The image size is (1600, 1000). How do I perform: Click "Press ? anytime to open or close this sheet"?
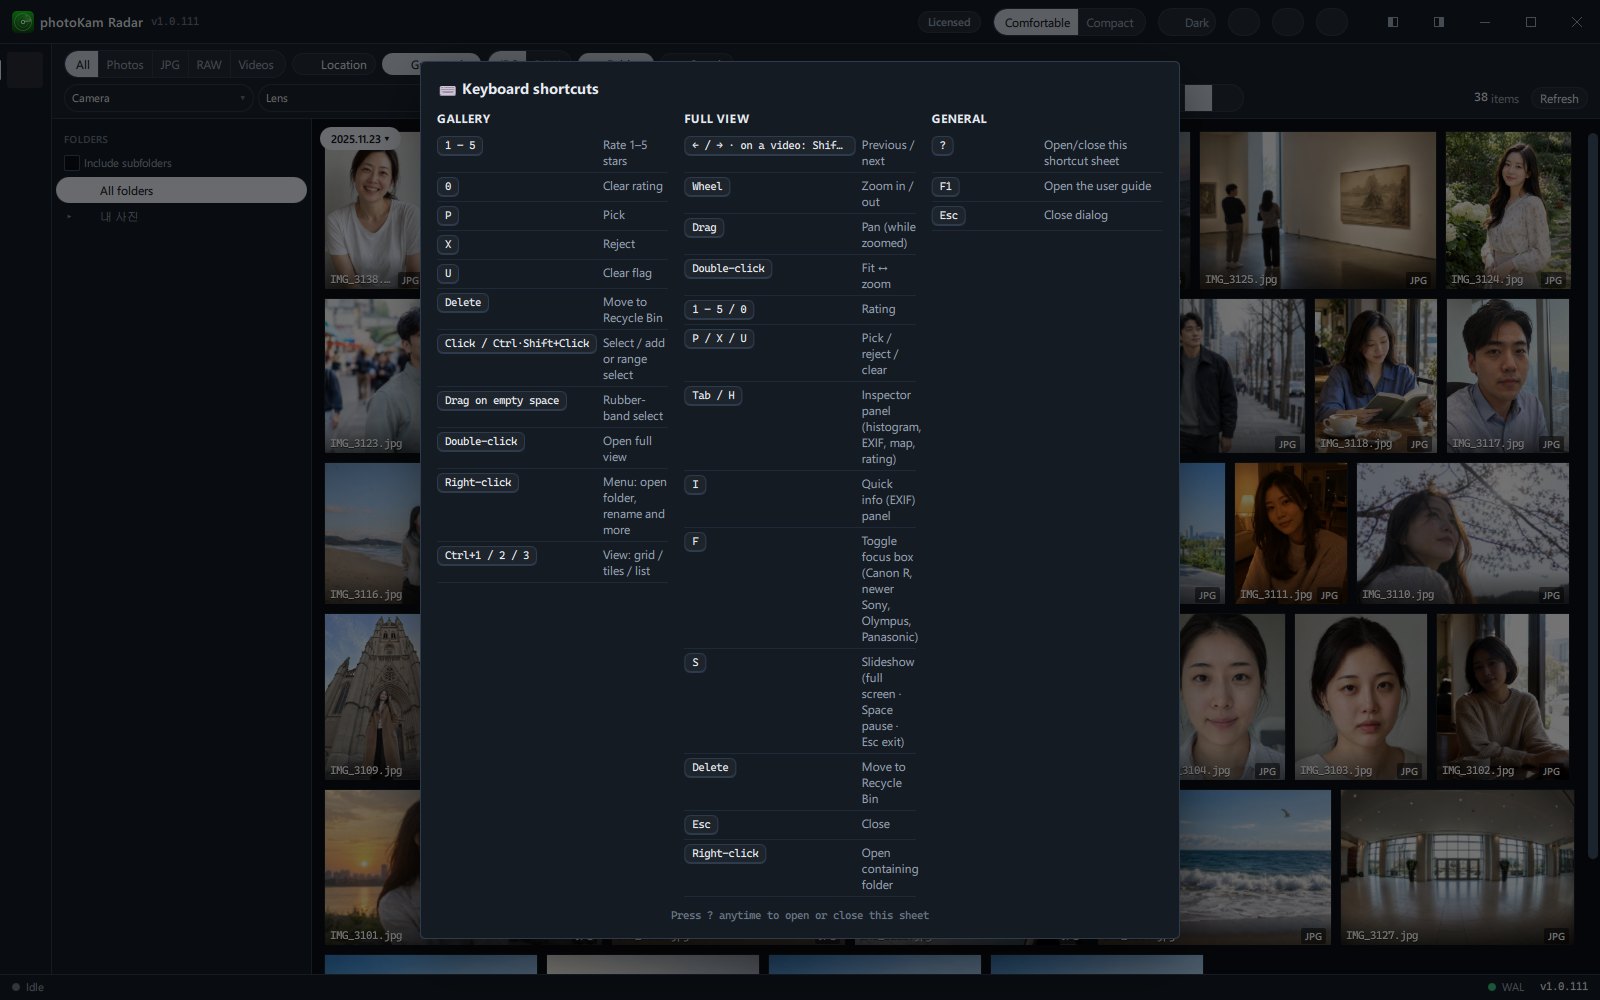800,915
